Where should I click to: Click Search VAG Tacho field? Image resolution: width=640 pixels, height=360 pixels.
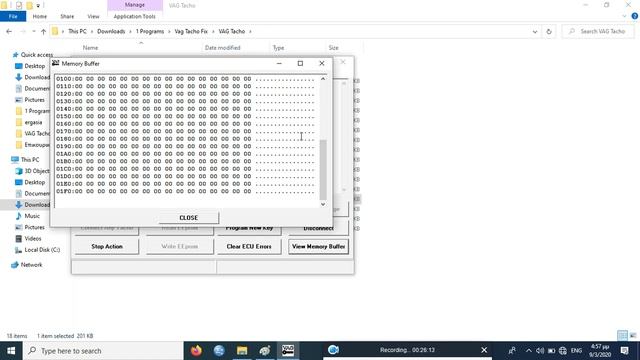pyautogui.click(x=598, y=31)
